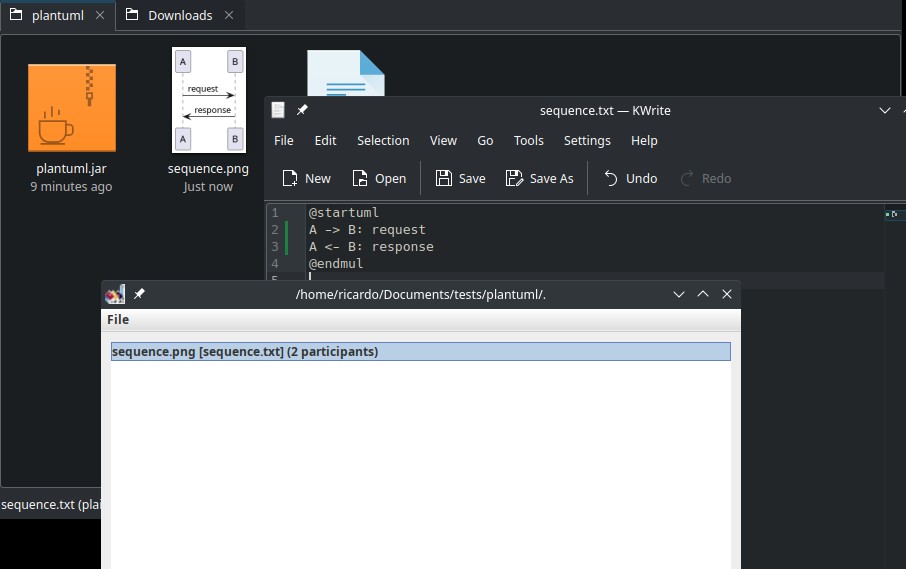Click the PlantUML app icon in title bar

point(115,294)
